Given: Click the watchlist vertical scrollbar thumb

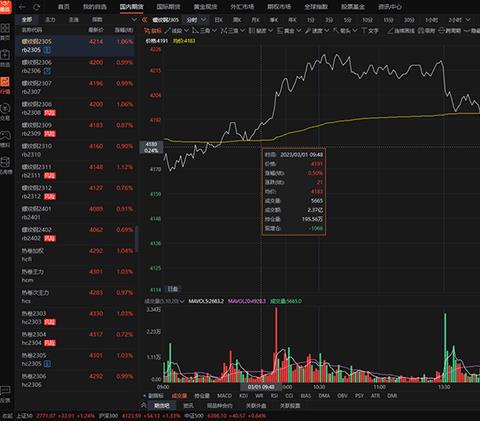Looking at the screenshot, I should click(137, 238).
